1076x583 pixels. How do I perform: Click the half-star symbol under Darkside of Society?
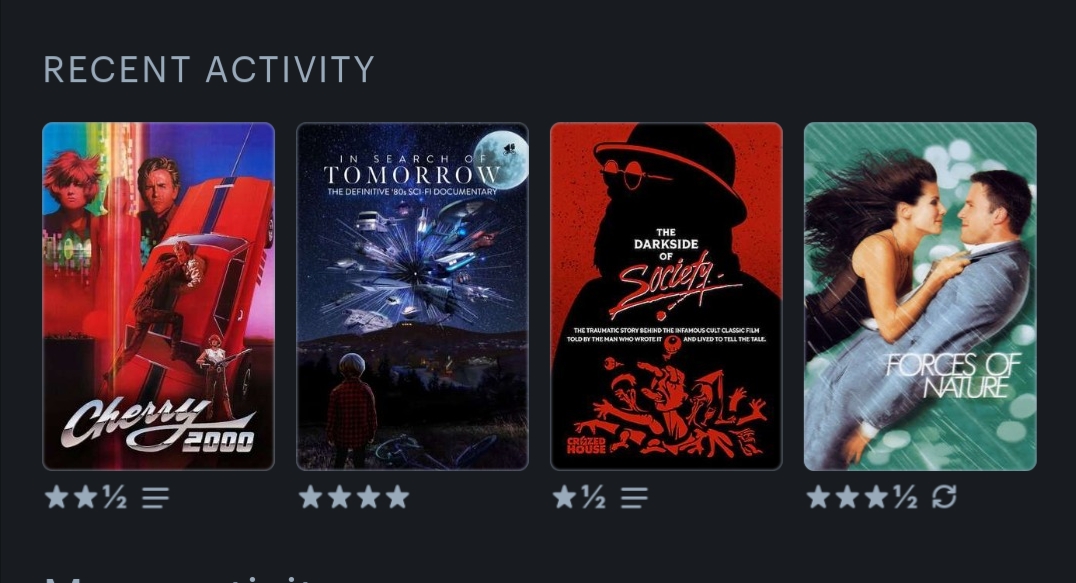point(594,497)
